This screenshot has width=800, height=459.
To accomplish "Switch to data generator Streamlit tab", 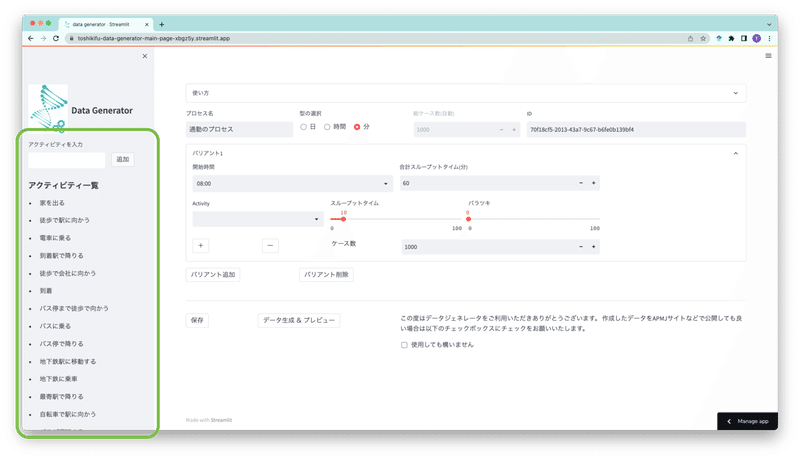I will 105,24.
